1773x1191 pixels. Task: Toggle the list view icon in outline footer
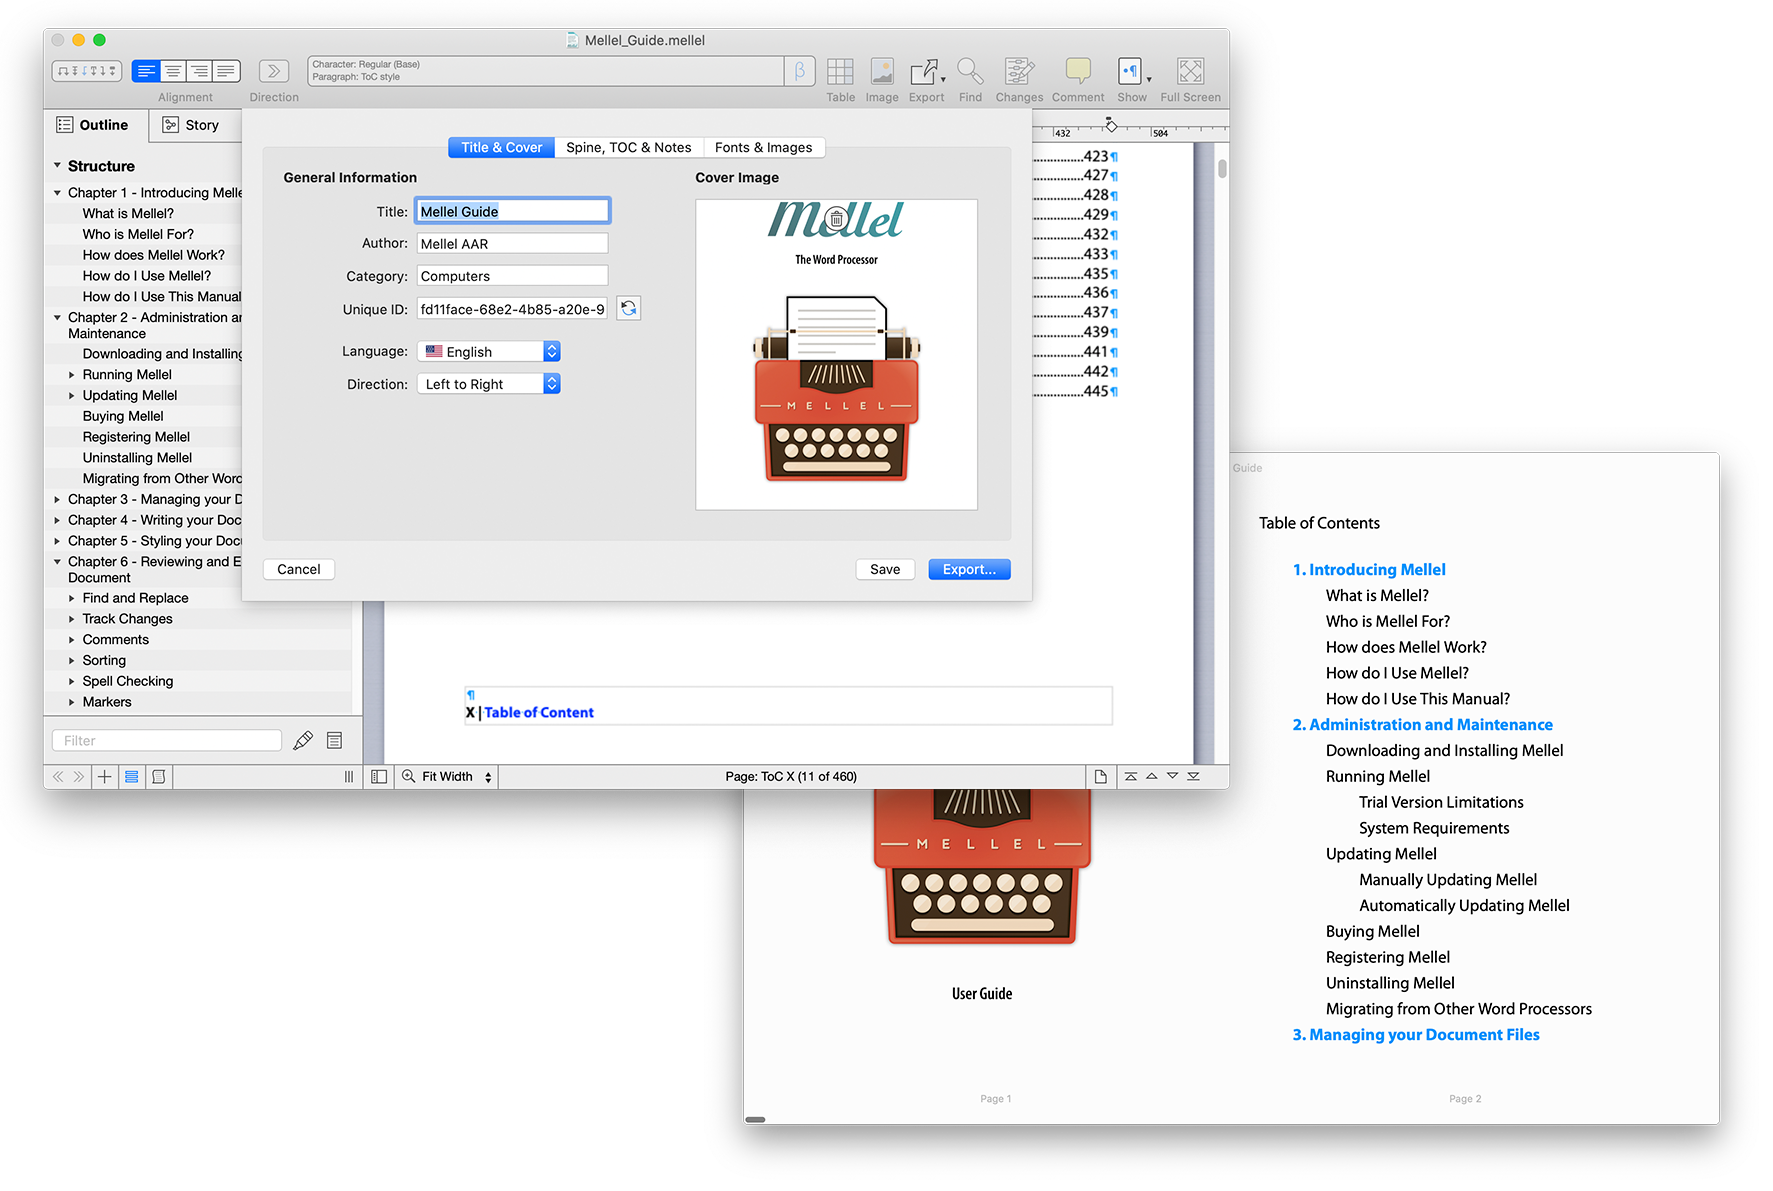(x=131, y=777)
